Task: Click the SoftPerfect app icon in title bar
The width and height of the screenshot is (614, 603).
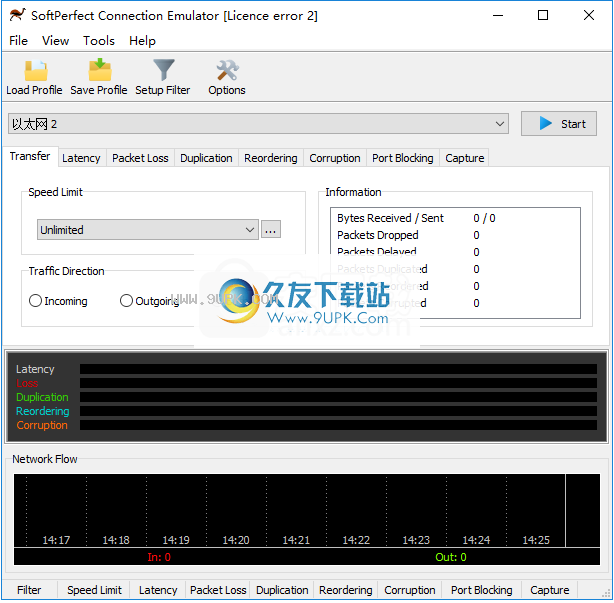Action: [x=17, y=15]
